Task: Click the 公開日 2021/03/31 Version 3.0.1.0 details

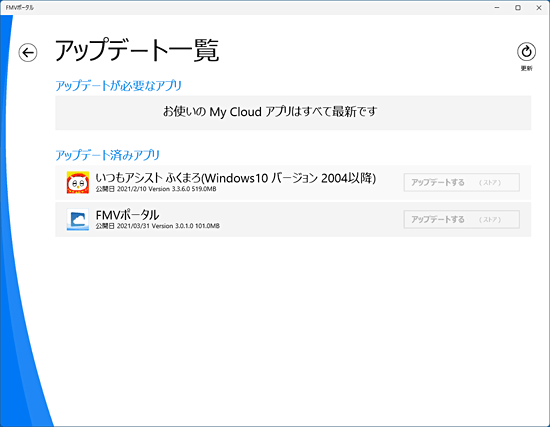Action: click(158, 226)
